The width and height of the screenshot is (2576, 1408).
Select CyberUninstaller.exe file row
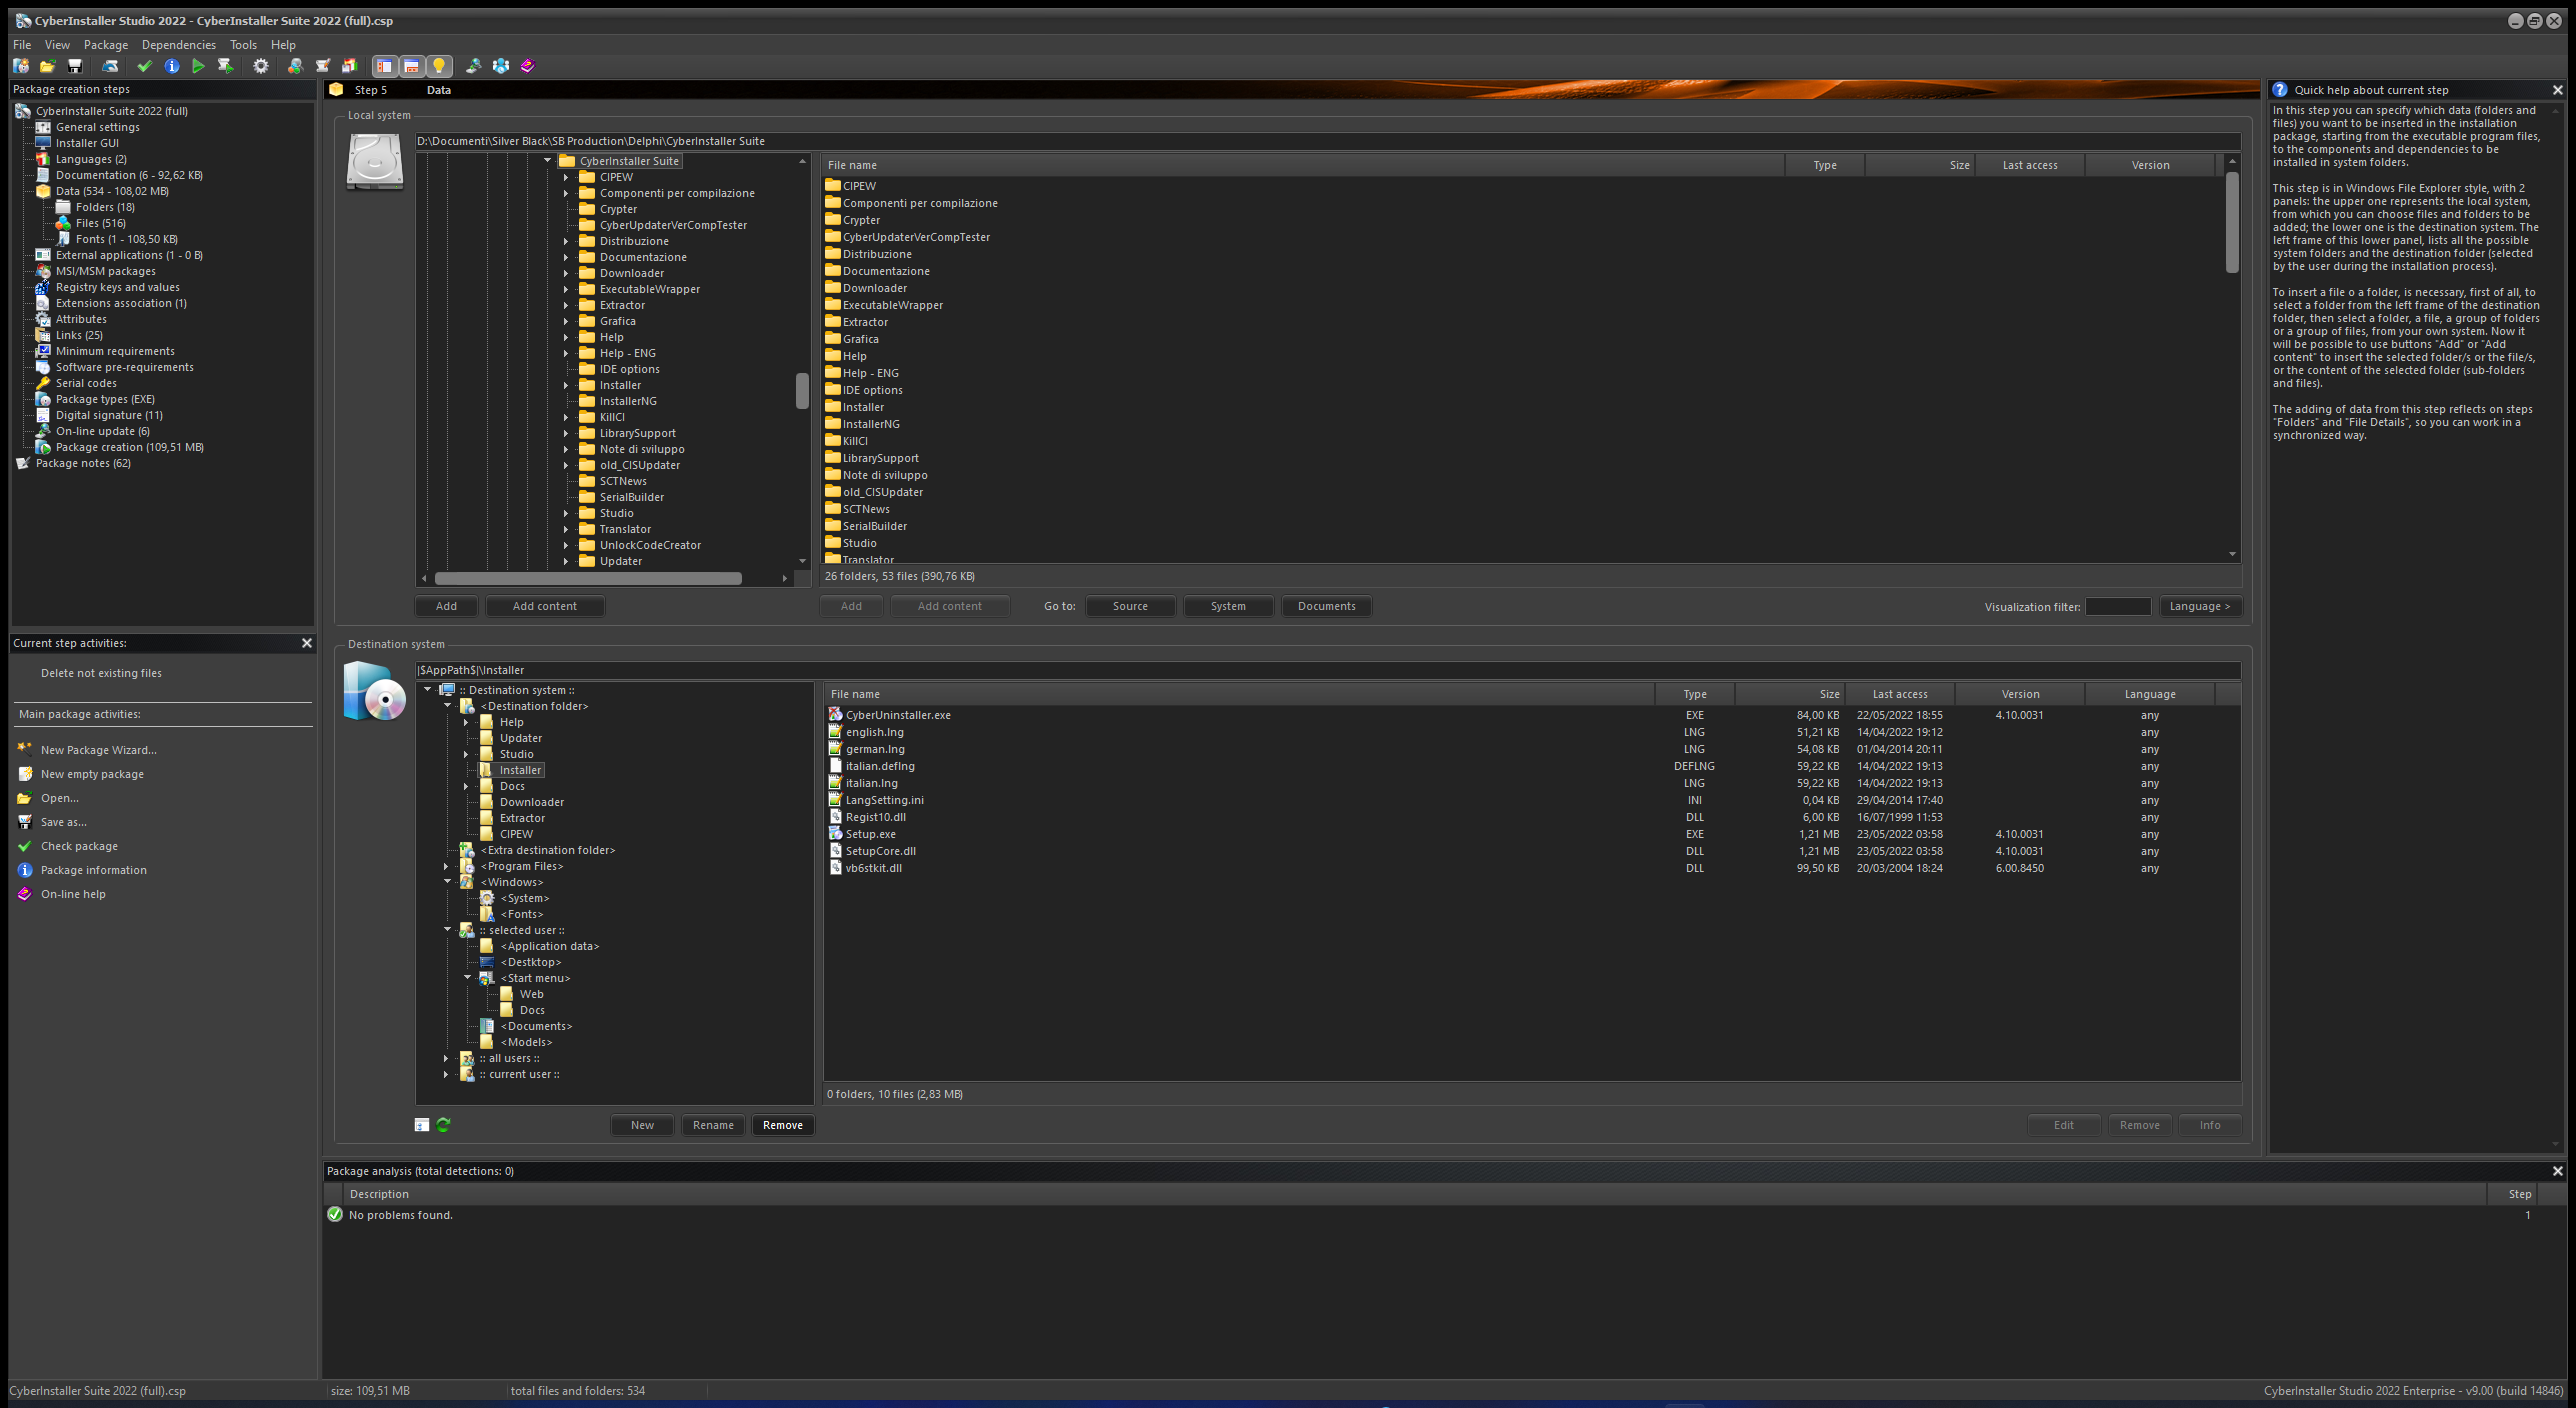[x=1530, y=715]
